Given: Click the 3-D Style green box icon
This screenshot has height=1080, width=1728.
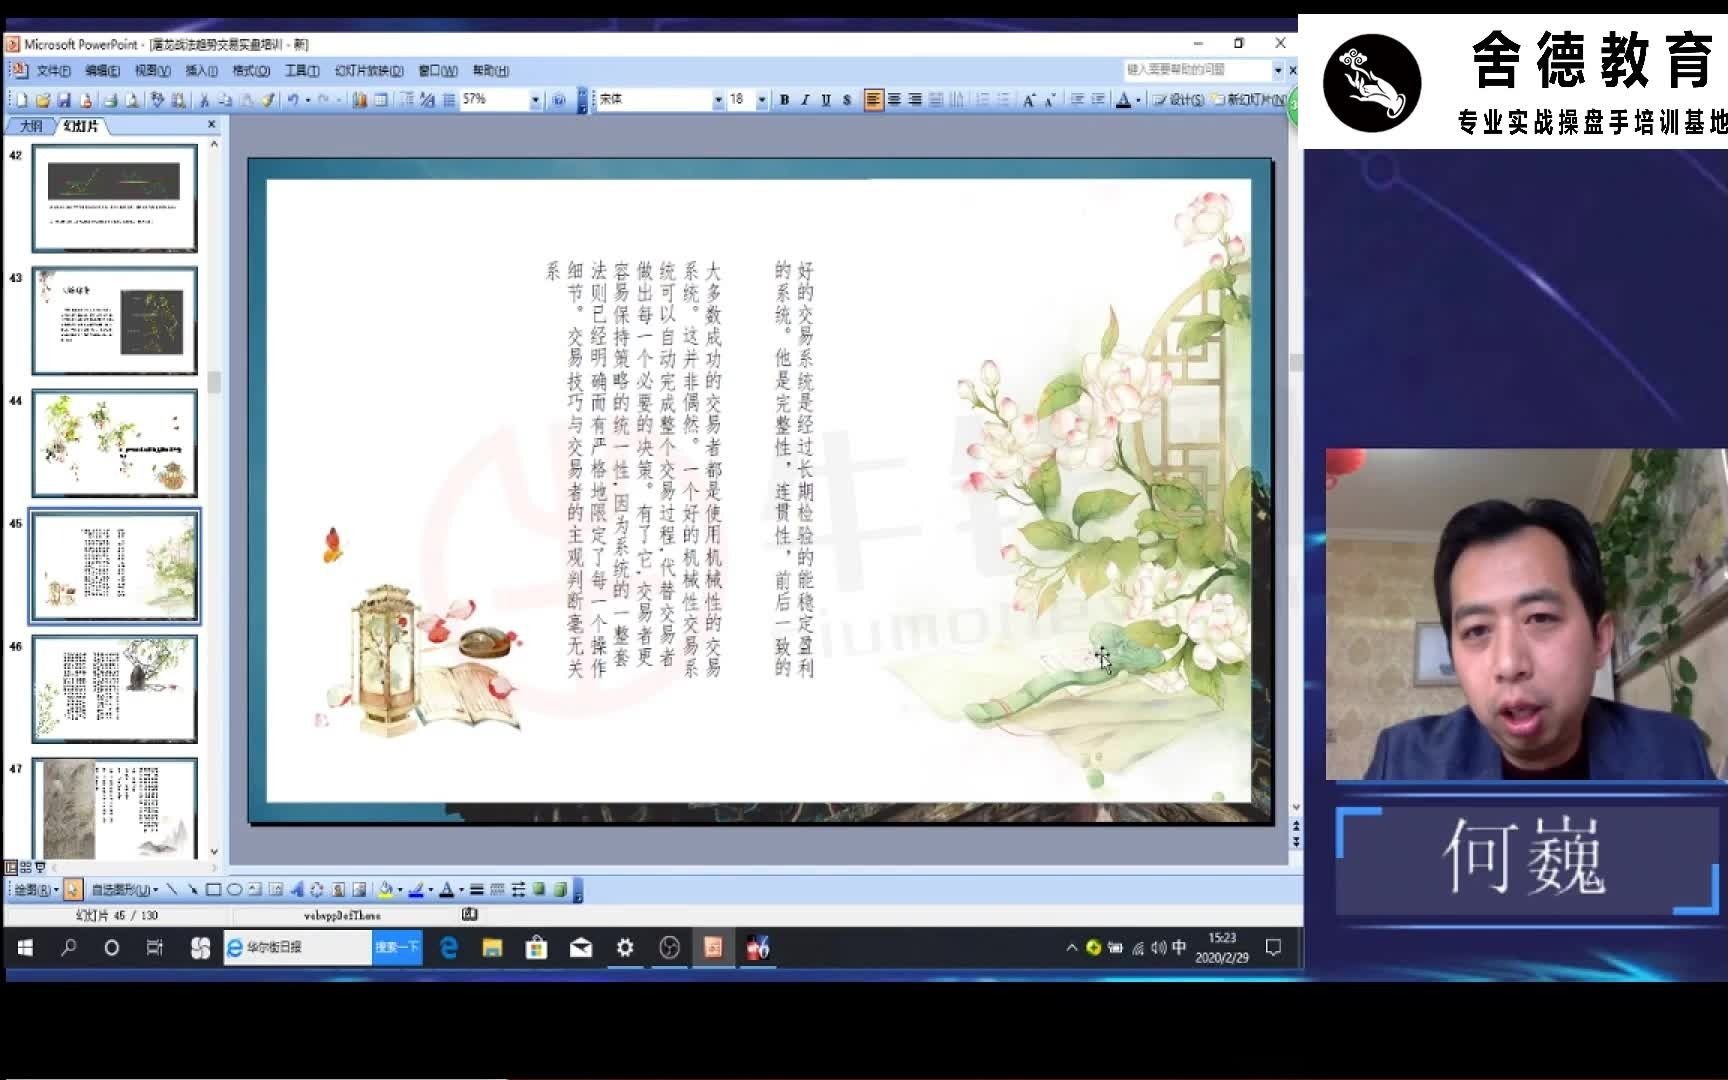Looking at the screenshot, I should pos(560,890).
